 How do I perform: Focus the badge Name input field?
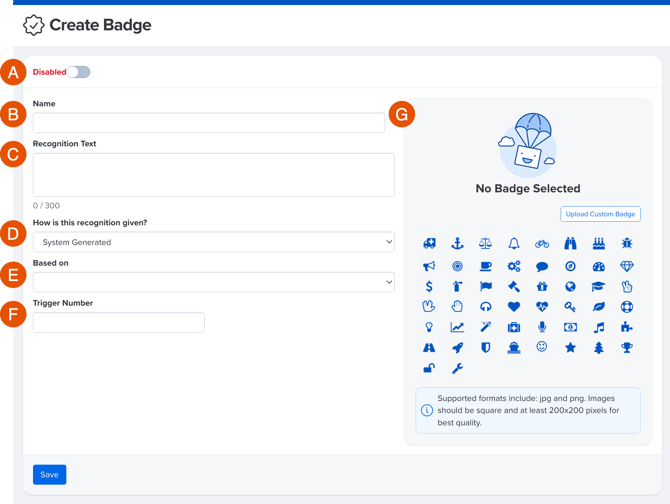(208, 122)
